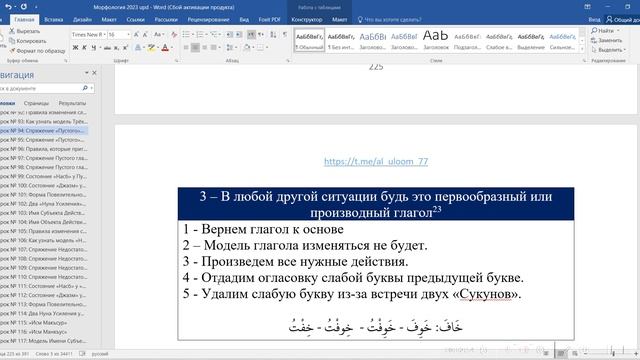Open bullet list dropdown arrow
Screen dimensions: 640x360
pyautogui.click(x=193, y=35)
